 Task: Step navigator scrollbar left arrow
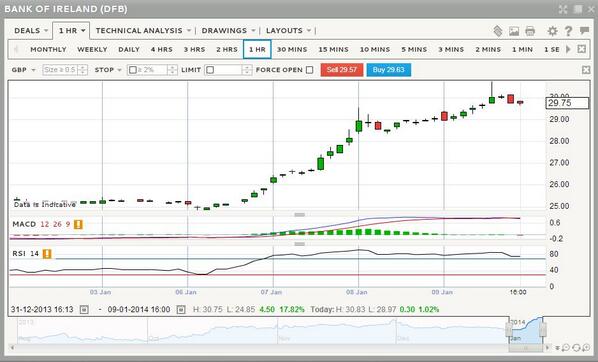coord(12,348)
